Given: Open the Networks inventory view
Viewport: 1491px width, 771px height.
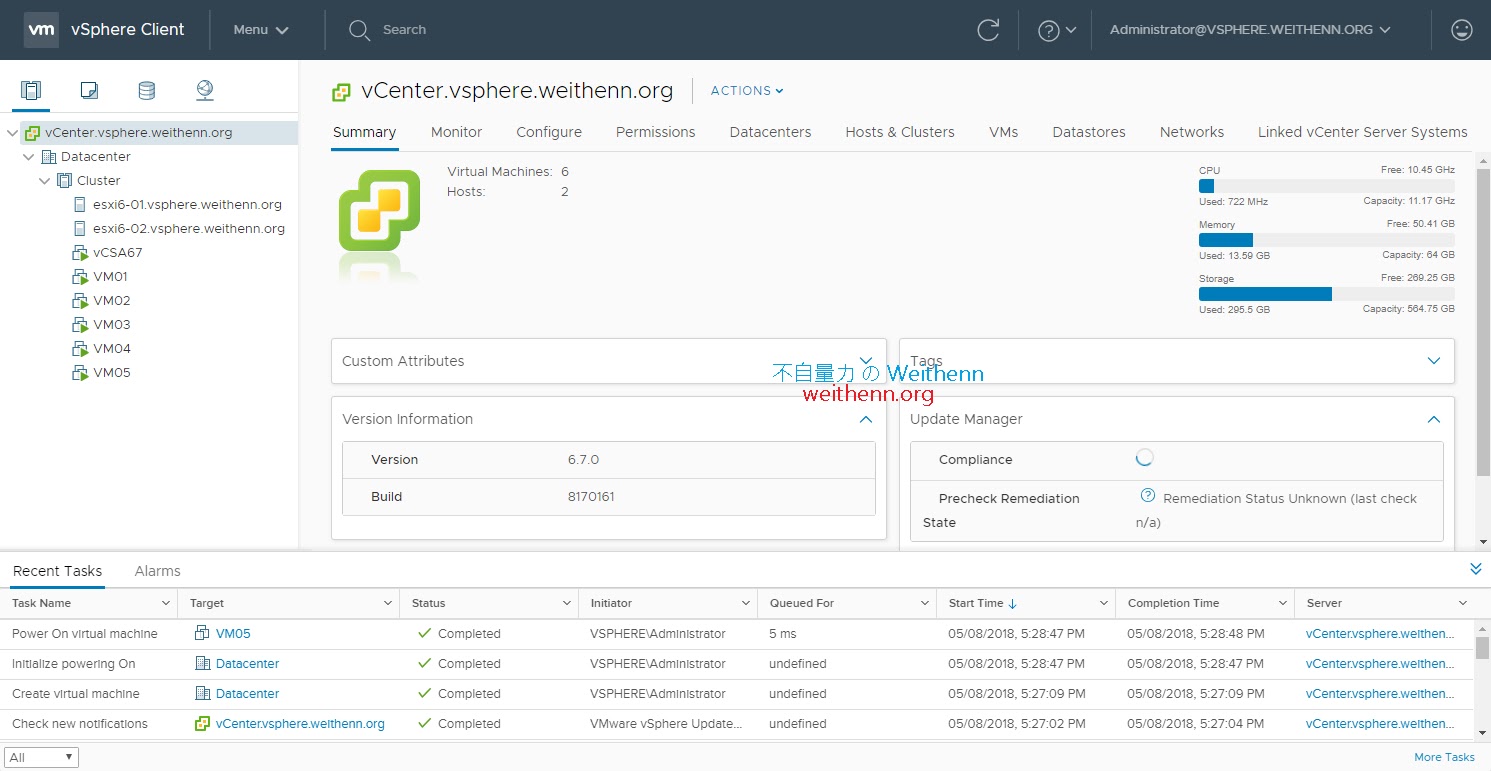Looking at the screenshot, I should 205,89.
